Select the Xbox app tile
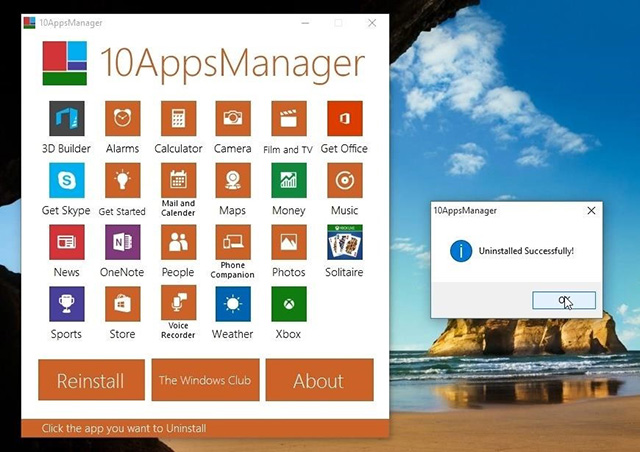The width and height of the screenshot is (640, 452). (x=289, y=304)
